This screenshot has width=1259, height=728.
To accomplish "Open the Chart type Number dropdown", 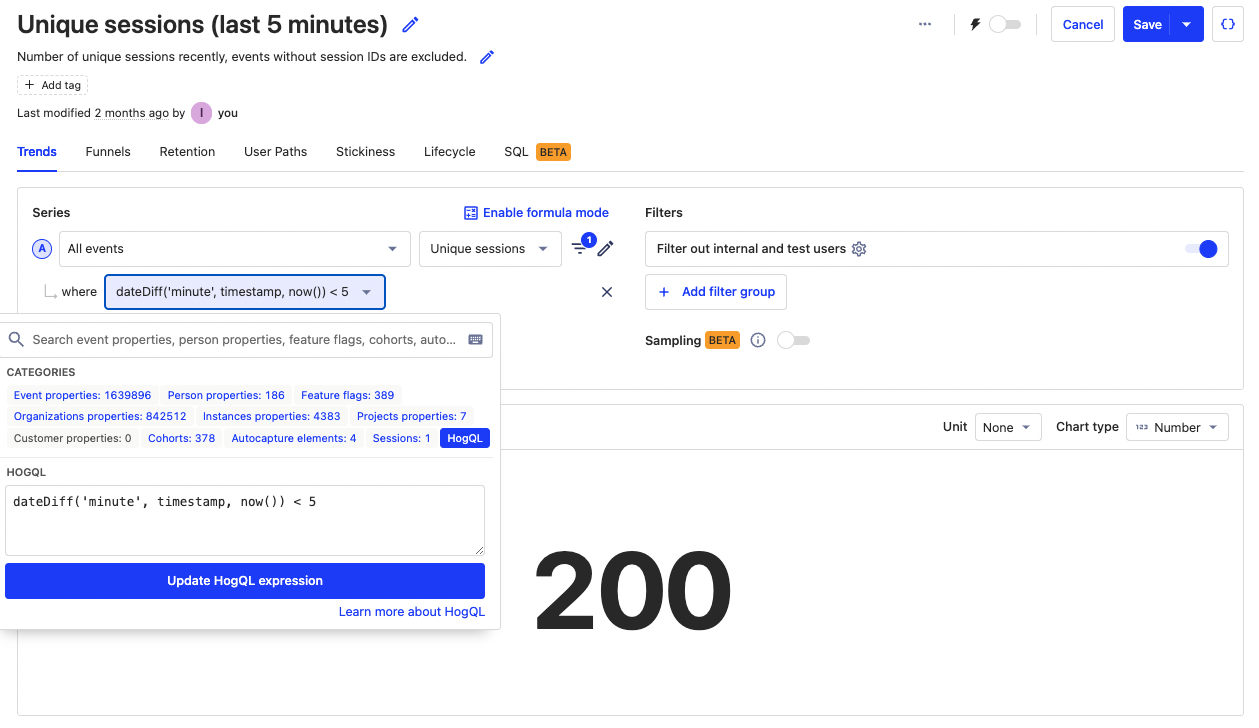I will 1177,427.
